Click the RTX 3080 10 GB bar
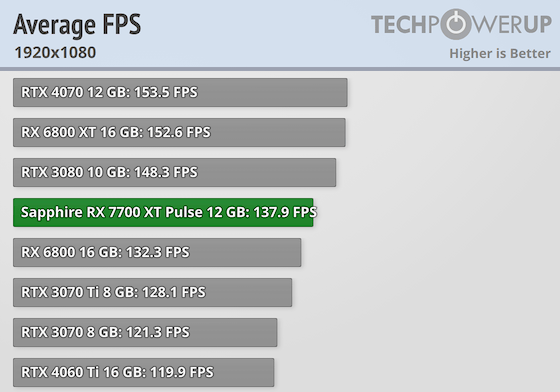Image resolution: width=560 pixels, height=392 pixels. click(175, 172)
